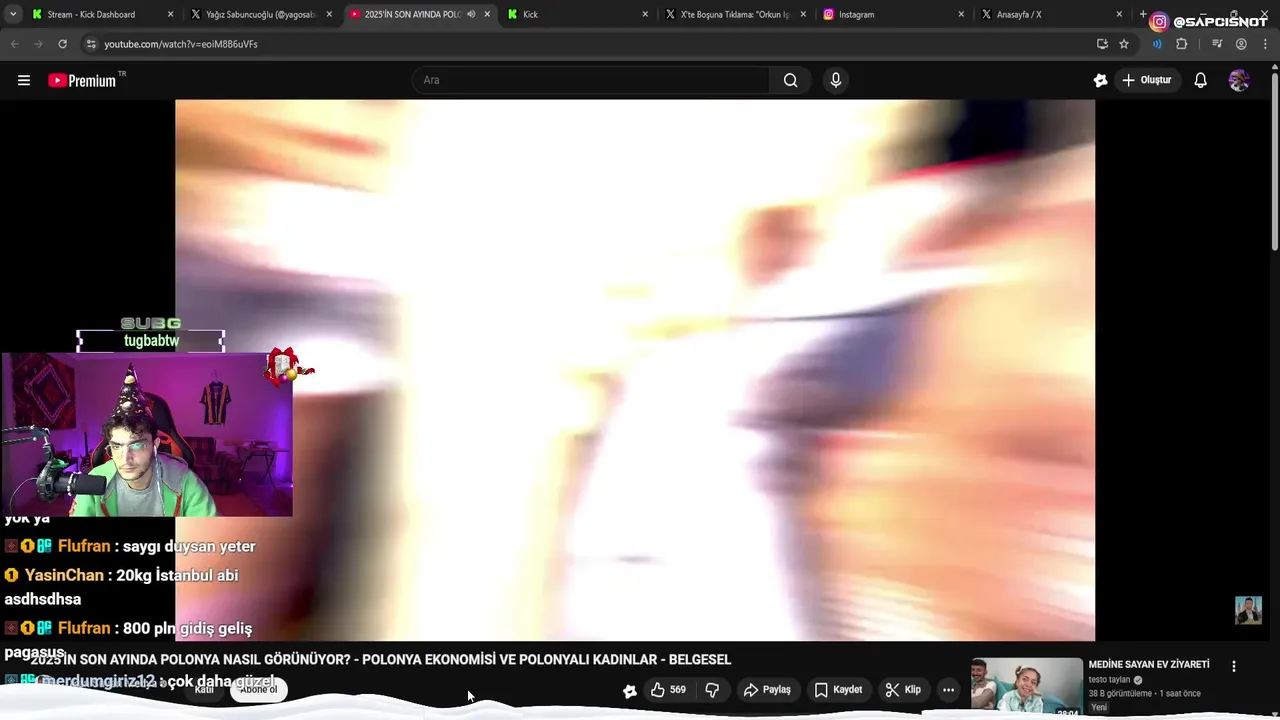The height and width of the screenshot is (720, 1280).
Task: Close the Anasayfa / X tab
Action: tap(1119, 14)
